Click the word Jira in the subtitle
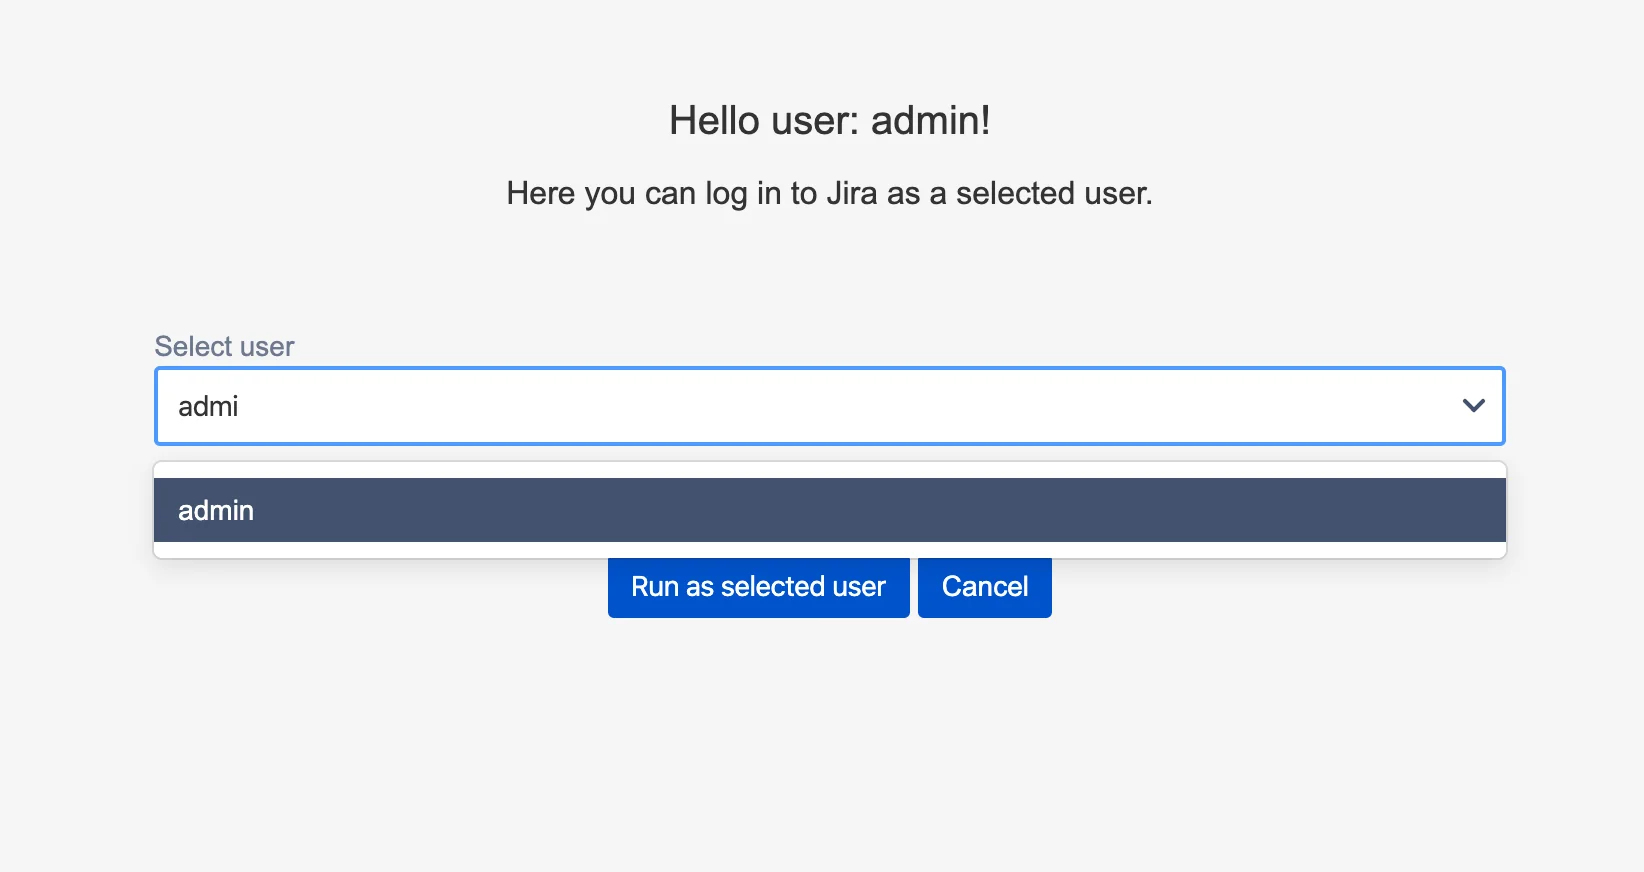The height and width of the screenshot is (872, 1644). click(852, 193)
